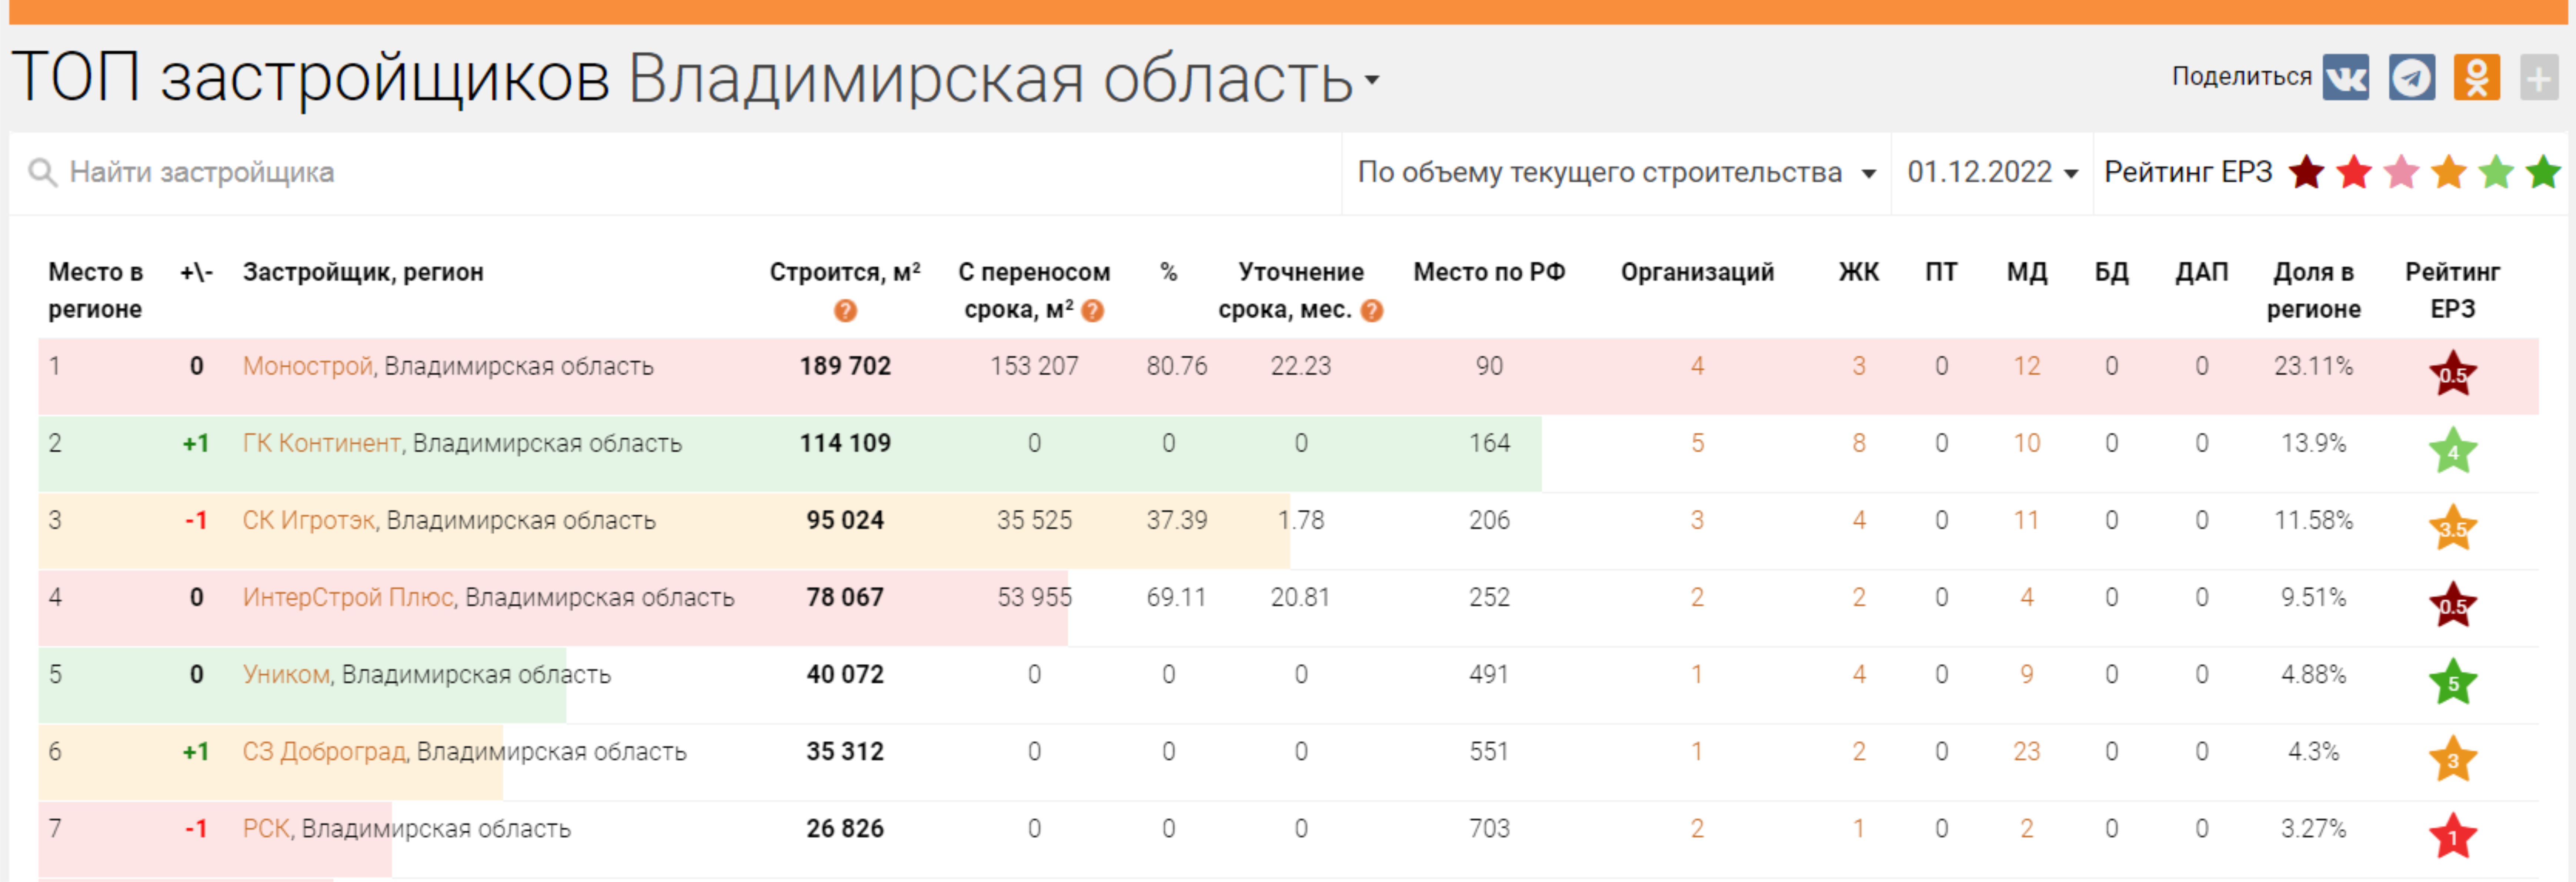This screenshot has height=882, width=2576.
Task: Filter by dark red rating star
Action: pyautogui.click(x=2306, y=172)
